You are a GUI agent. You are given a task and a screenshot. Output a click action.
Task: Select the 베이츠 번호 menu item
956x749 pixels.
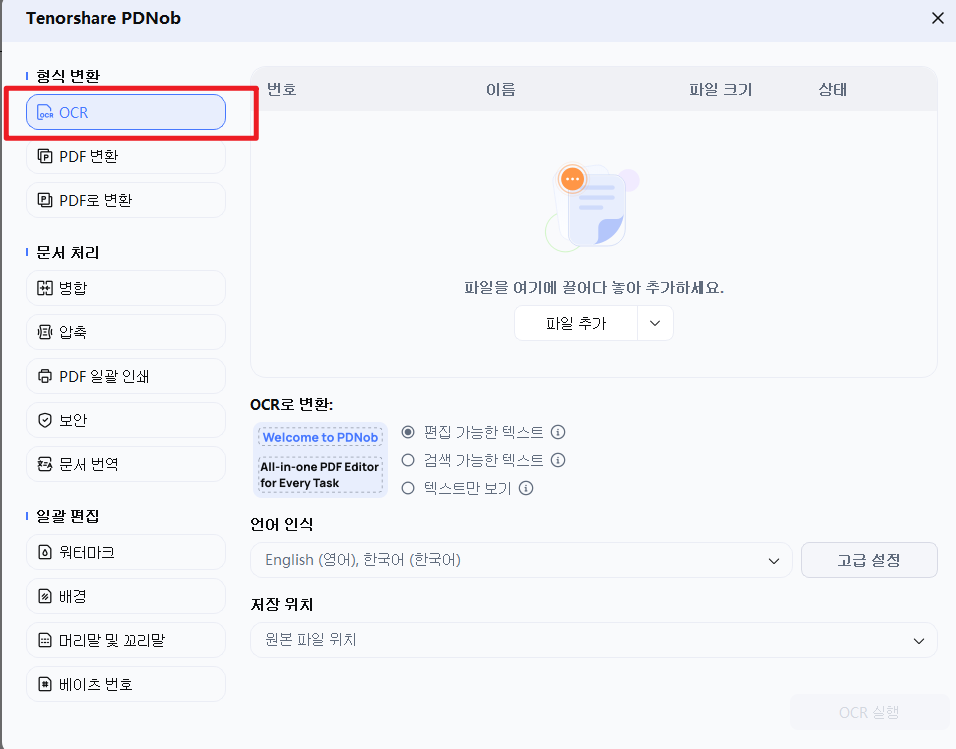(126, 684)
